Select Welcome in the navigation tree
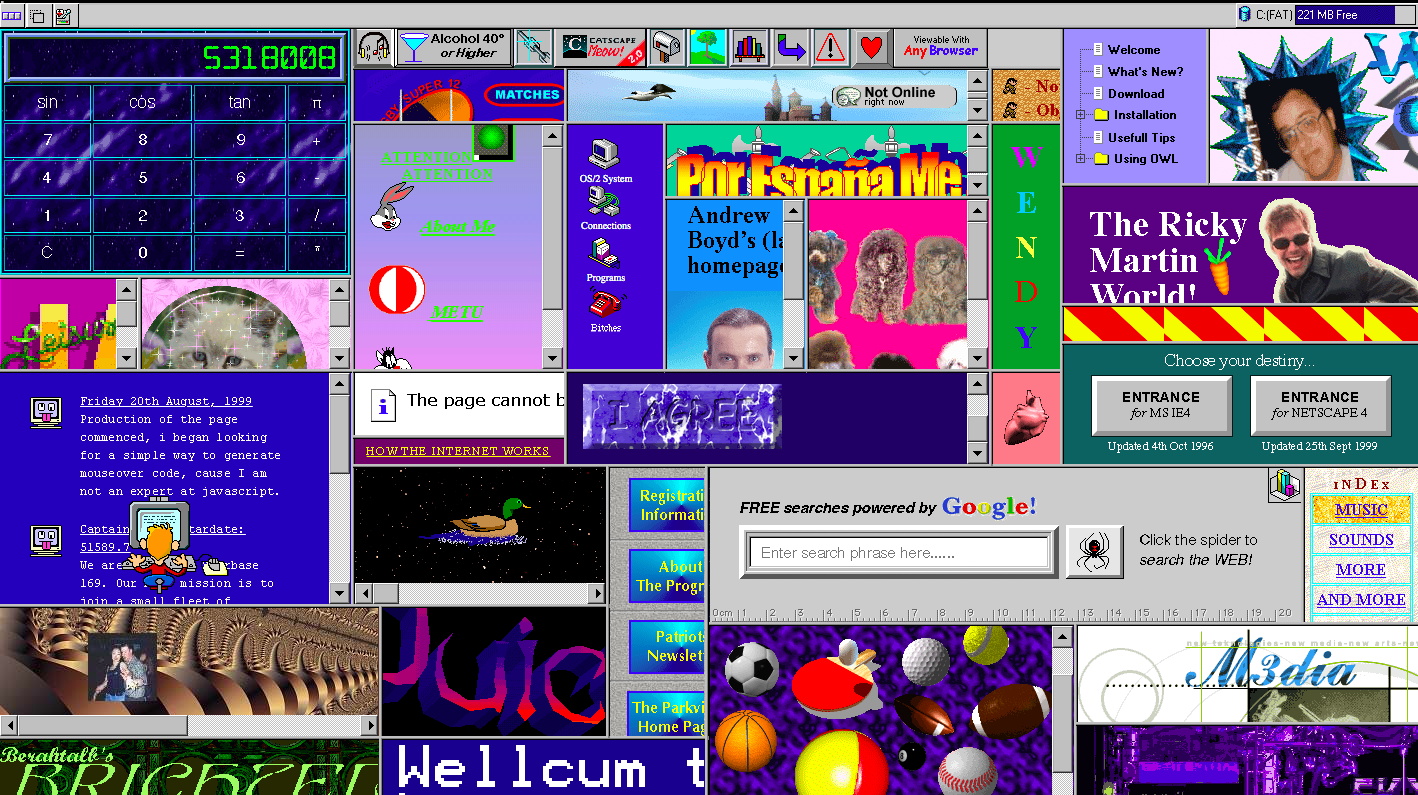This screenshot has width=1418, height=795. [x=1134, y=50]
